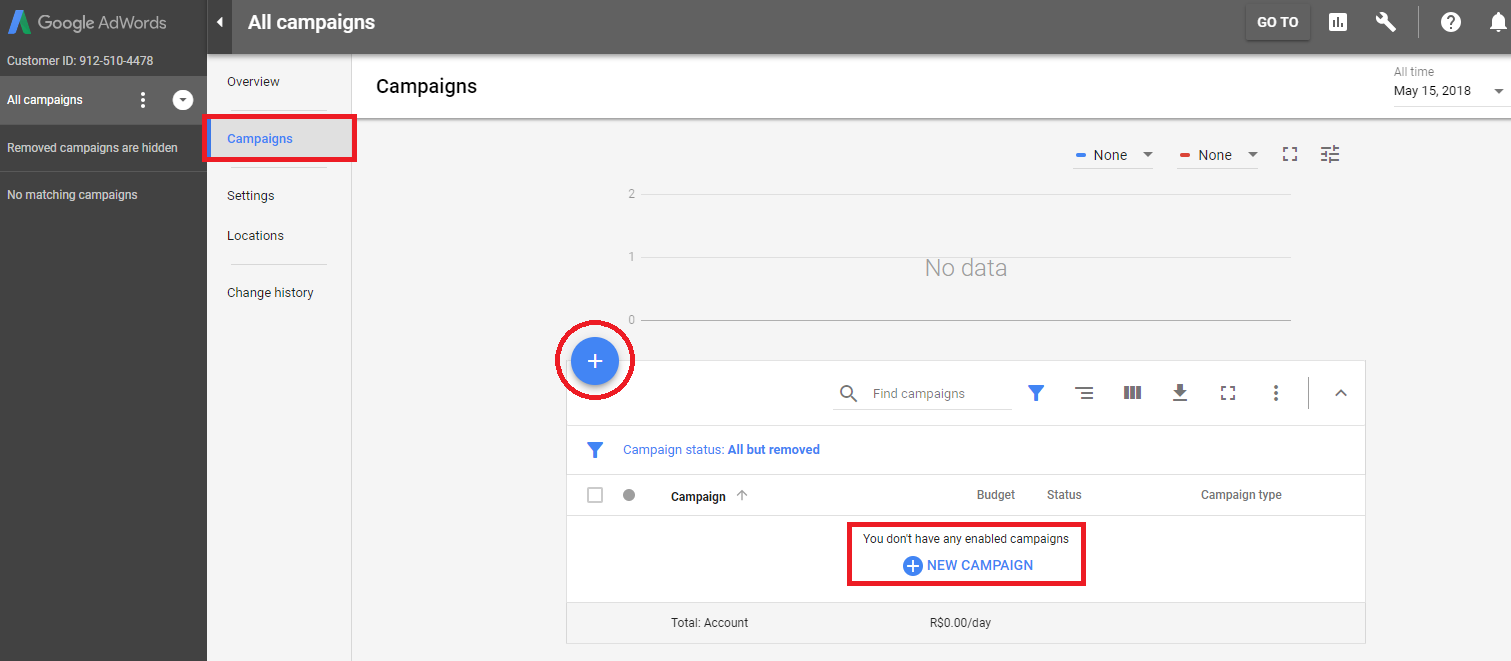Image resolution: width=1511 pixels, height=661 pixels.
Task: Open the columns icon in table toolbar
Action: [1132, 393]
